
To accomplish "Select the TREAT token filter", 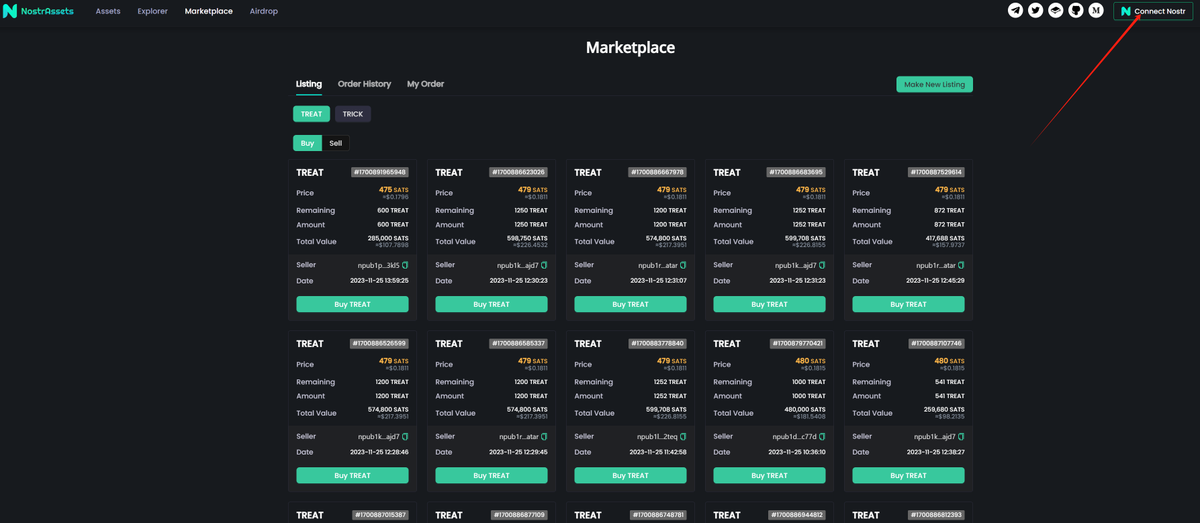I will (311, 114).
